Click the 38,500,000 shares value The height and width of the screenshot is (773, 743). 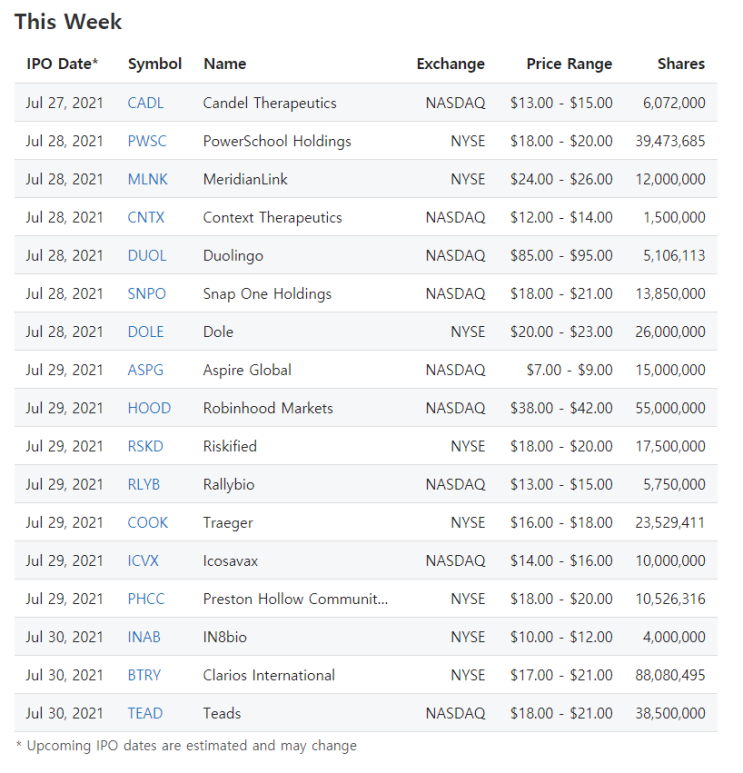tap(671, 713)
